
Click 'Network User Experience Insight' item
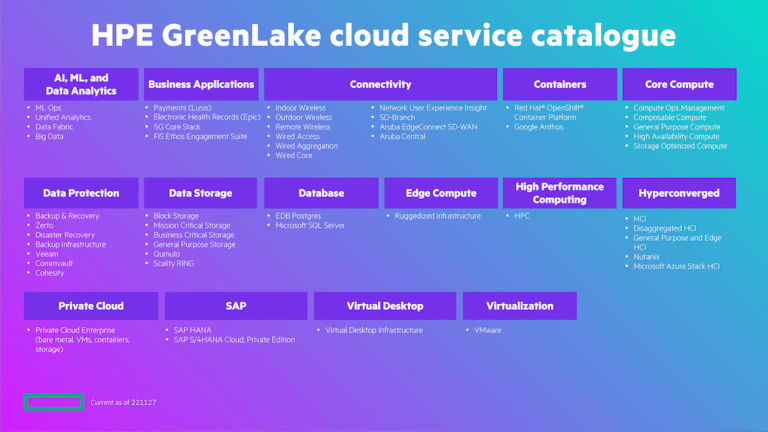(x=433, y=108)
